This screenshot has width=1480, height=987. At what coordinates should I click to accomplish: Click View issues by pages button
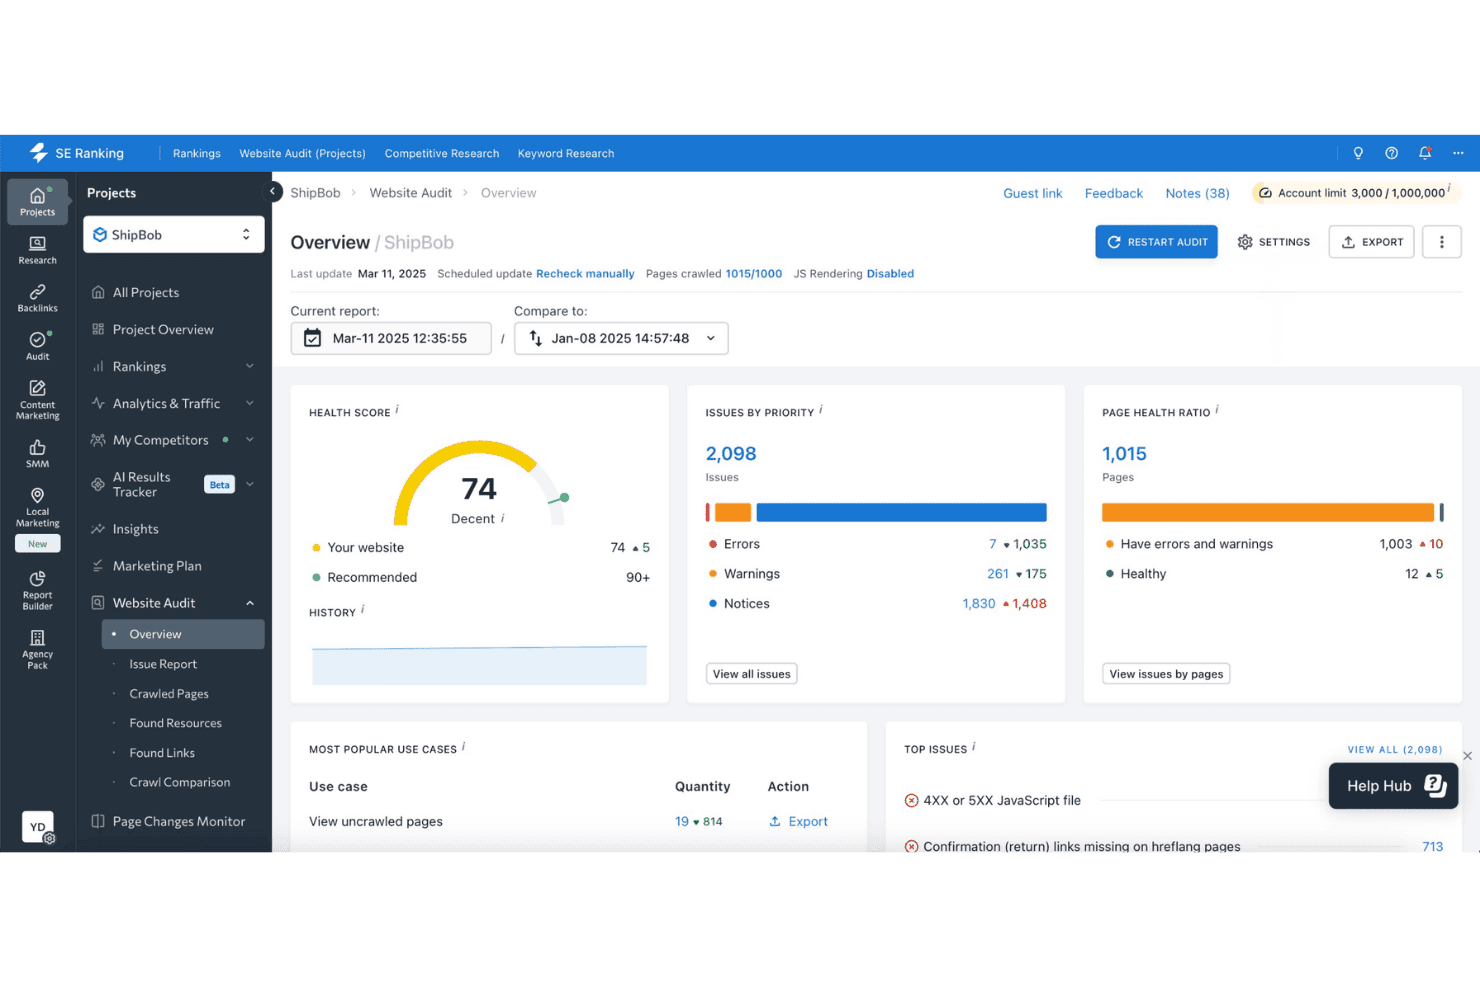[1166, 674]
